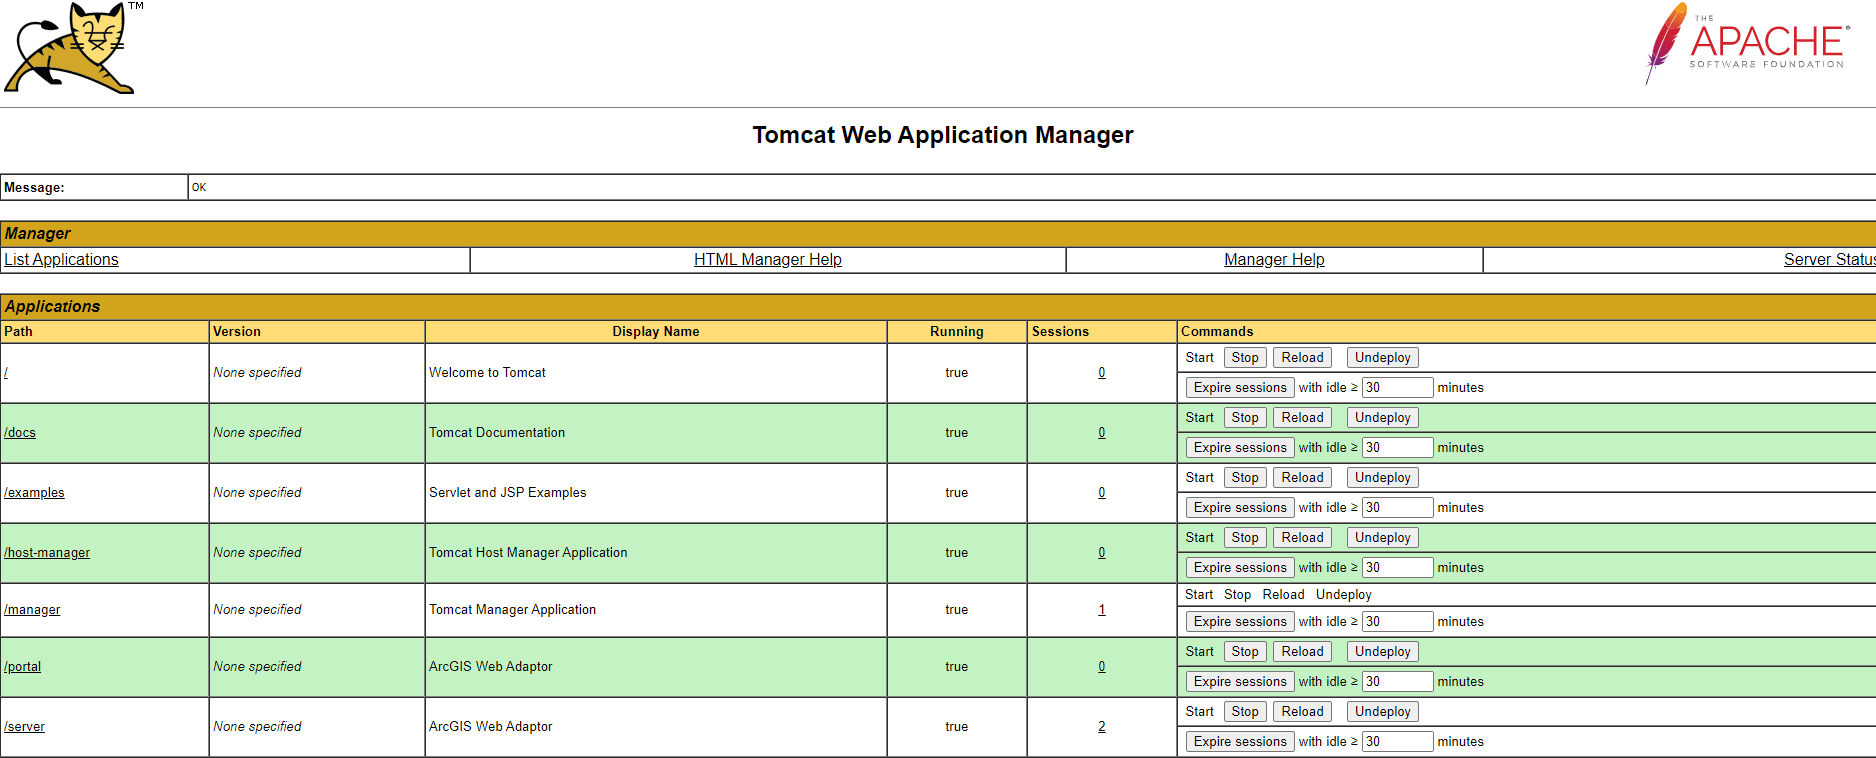Click the 'Tomcat Web Application Manager' heading

pos(943,135)
